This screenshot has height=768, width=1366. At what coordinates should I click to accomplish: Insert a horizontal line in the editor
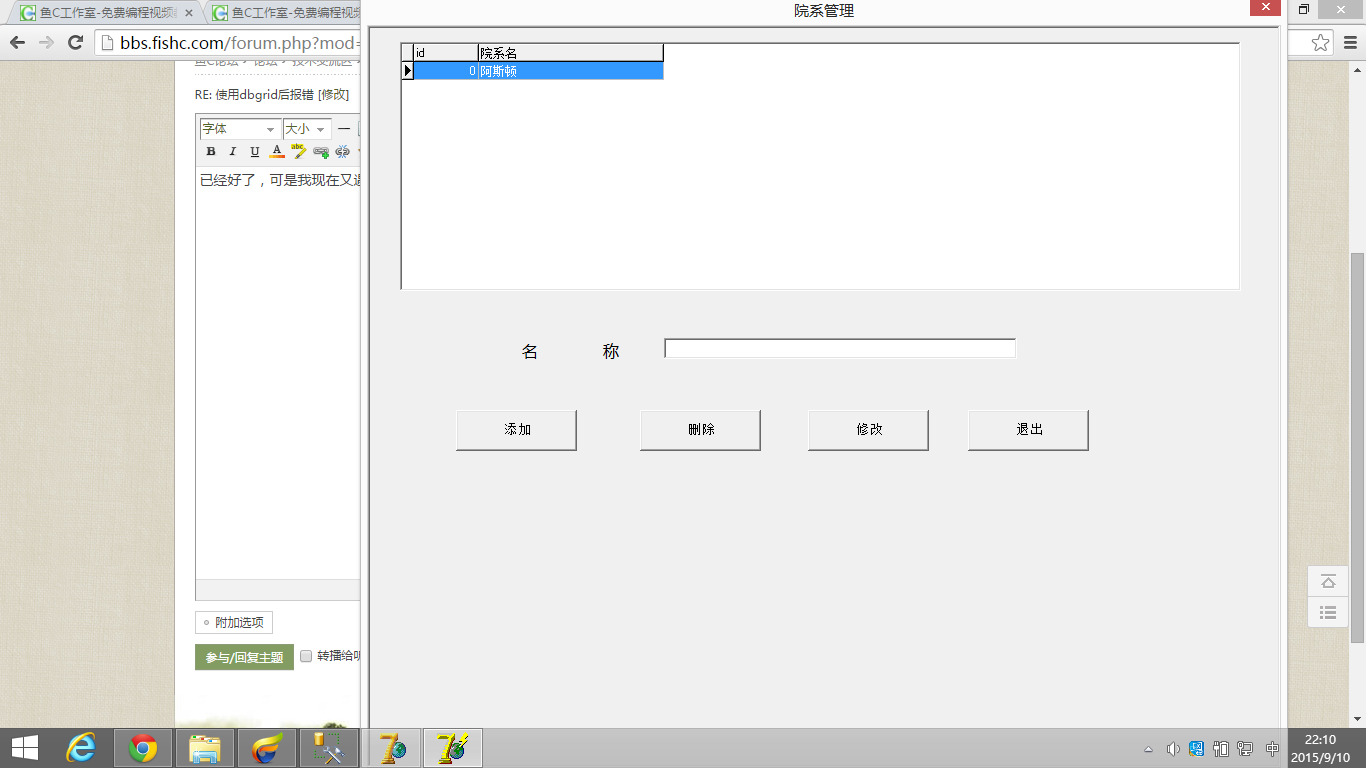344,129
